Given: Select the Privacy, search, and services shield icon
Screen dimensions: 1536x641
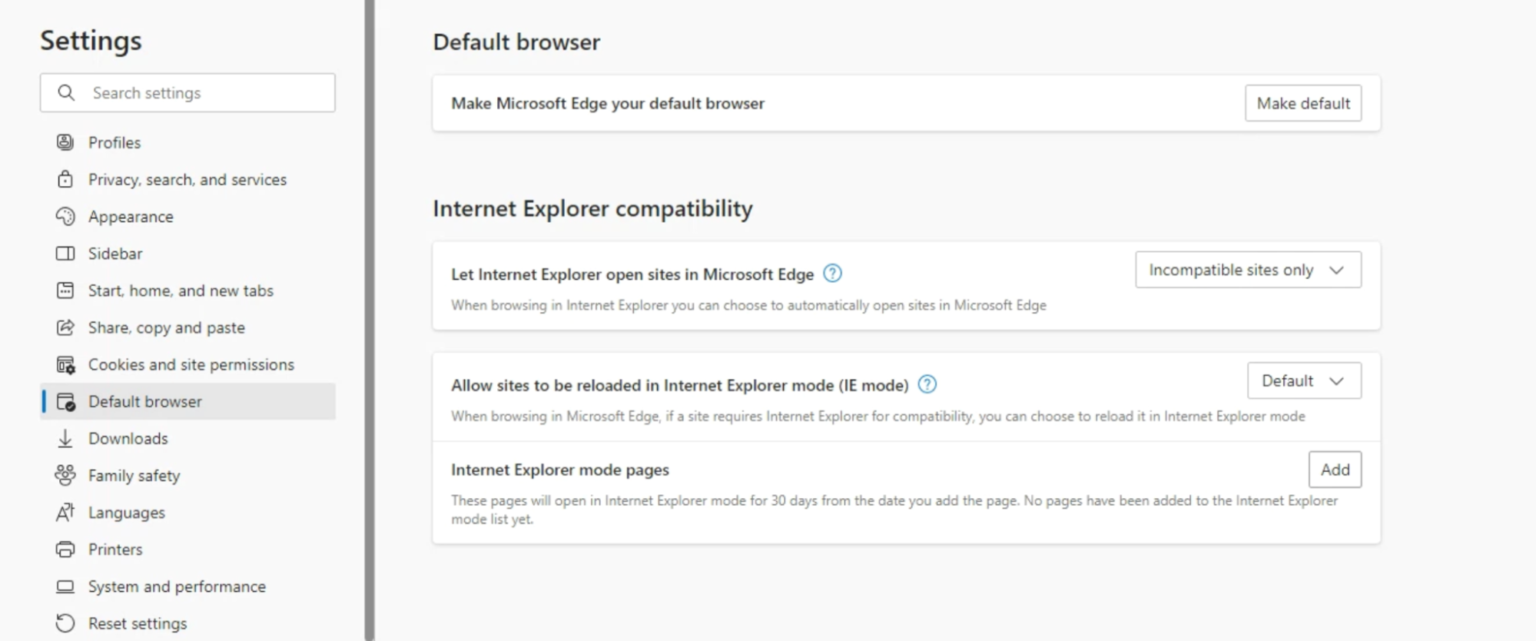Looking at the screenshot, I should (66, 179).
